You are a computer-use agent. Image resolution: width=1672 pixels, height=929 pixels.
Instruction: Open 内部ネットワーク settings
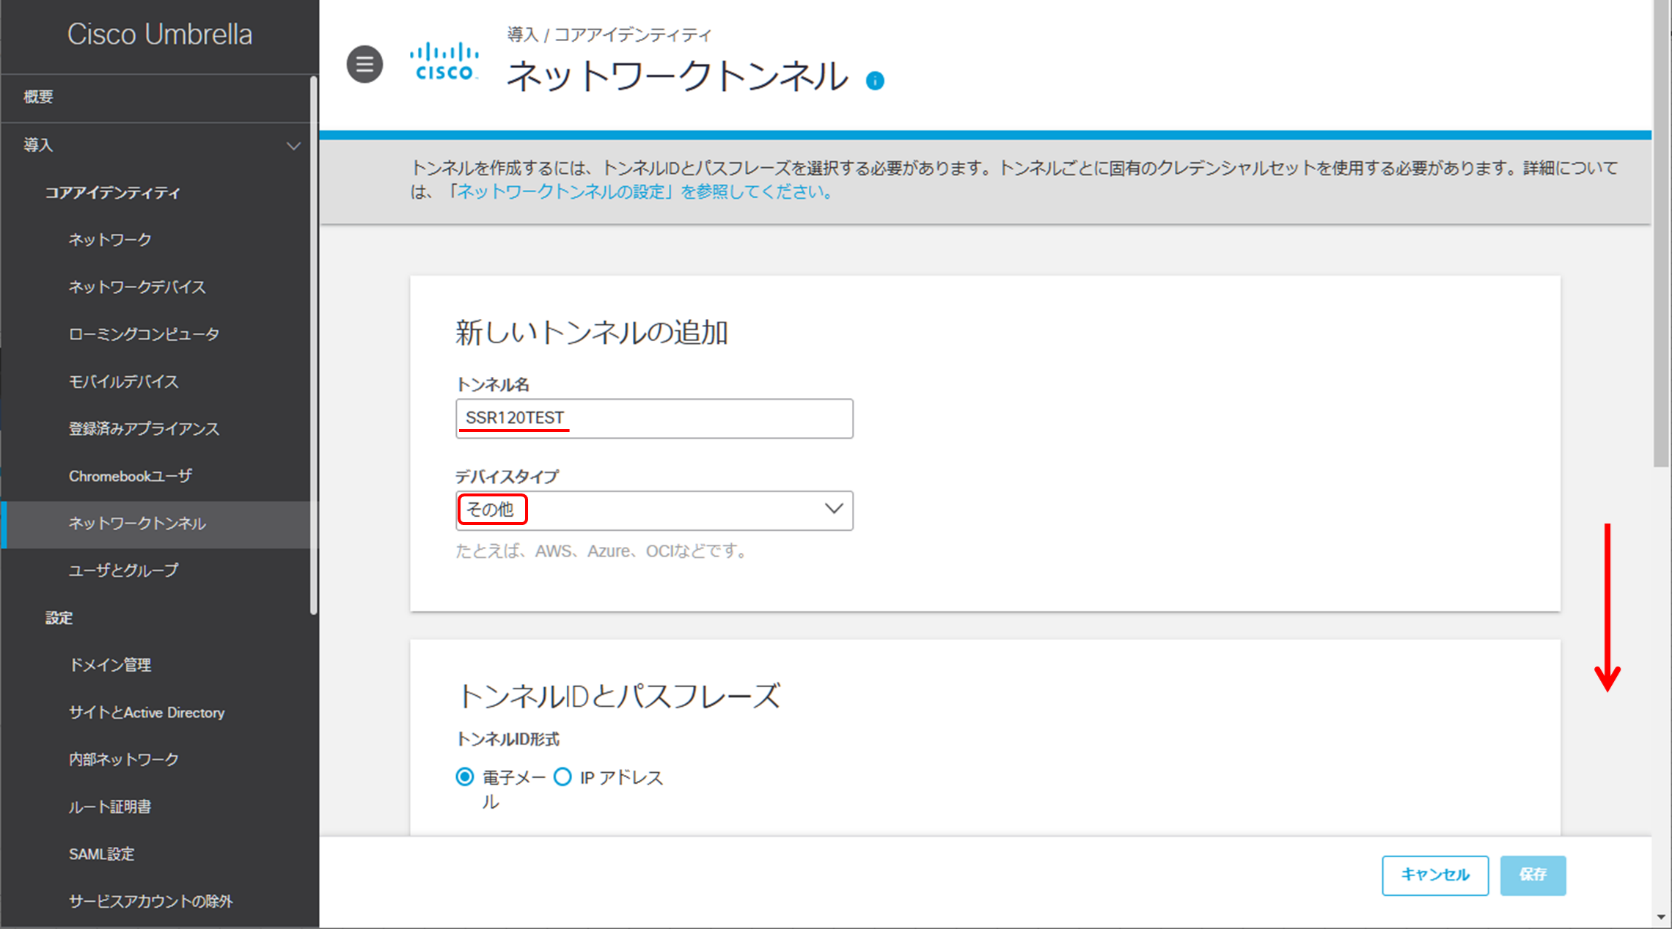pos(123,760)
